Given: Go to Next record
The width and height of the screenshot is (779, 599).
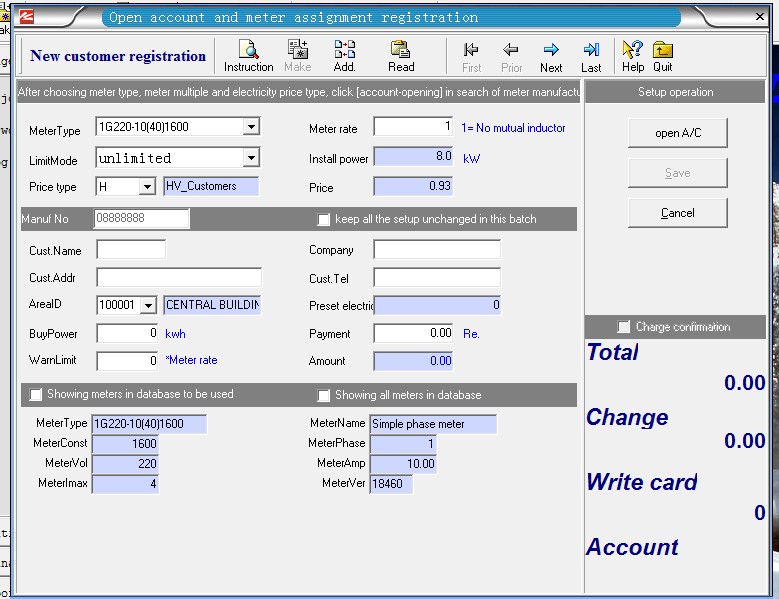Looking at the screenshot, I should click(x=551, y=57).
